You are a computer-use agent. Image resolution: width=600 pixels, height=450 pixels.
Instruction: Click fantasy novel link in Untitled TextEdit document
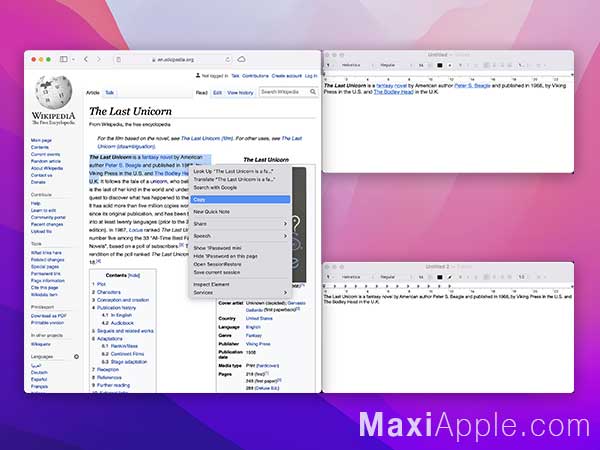(x=391, y=86)
